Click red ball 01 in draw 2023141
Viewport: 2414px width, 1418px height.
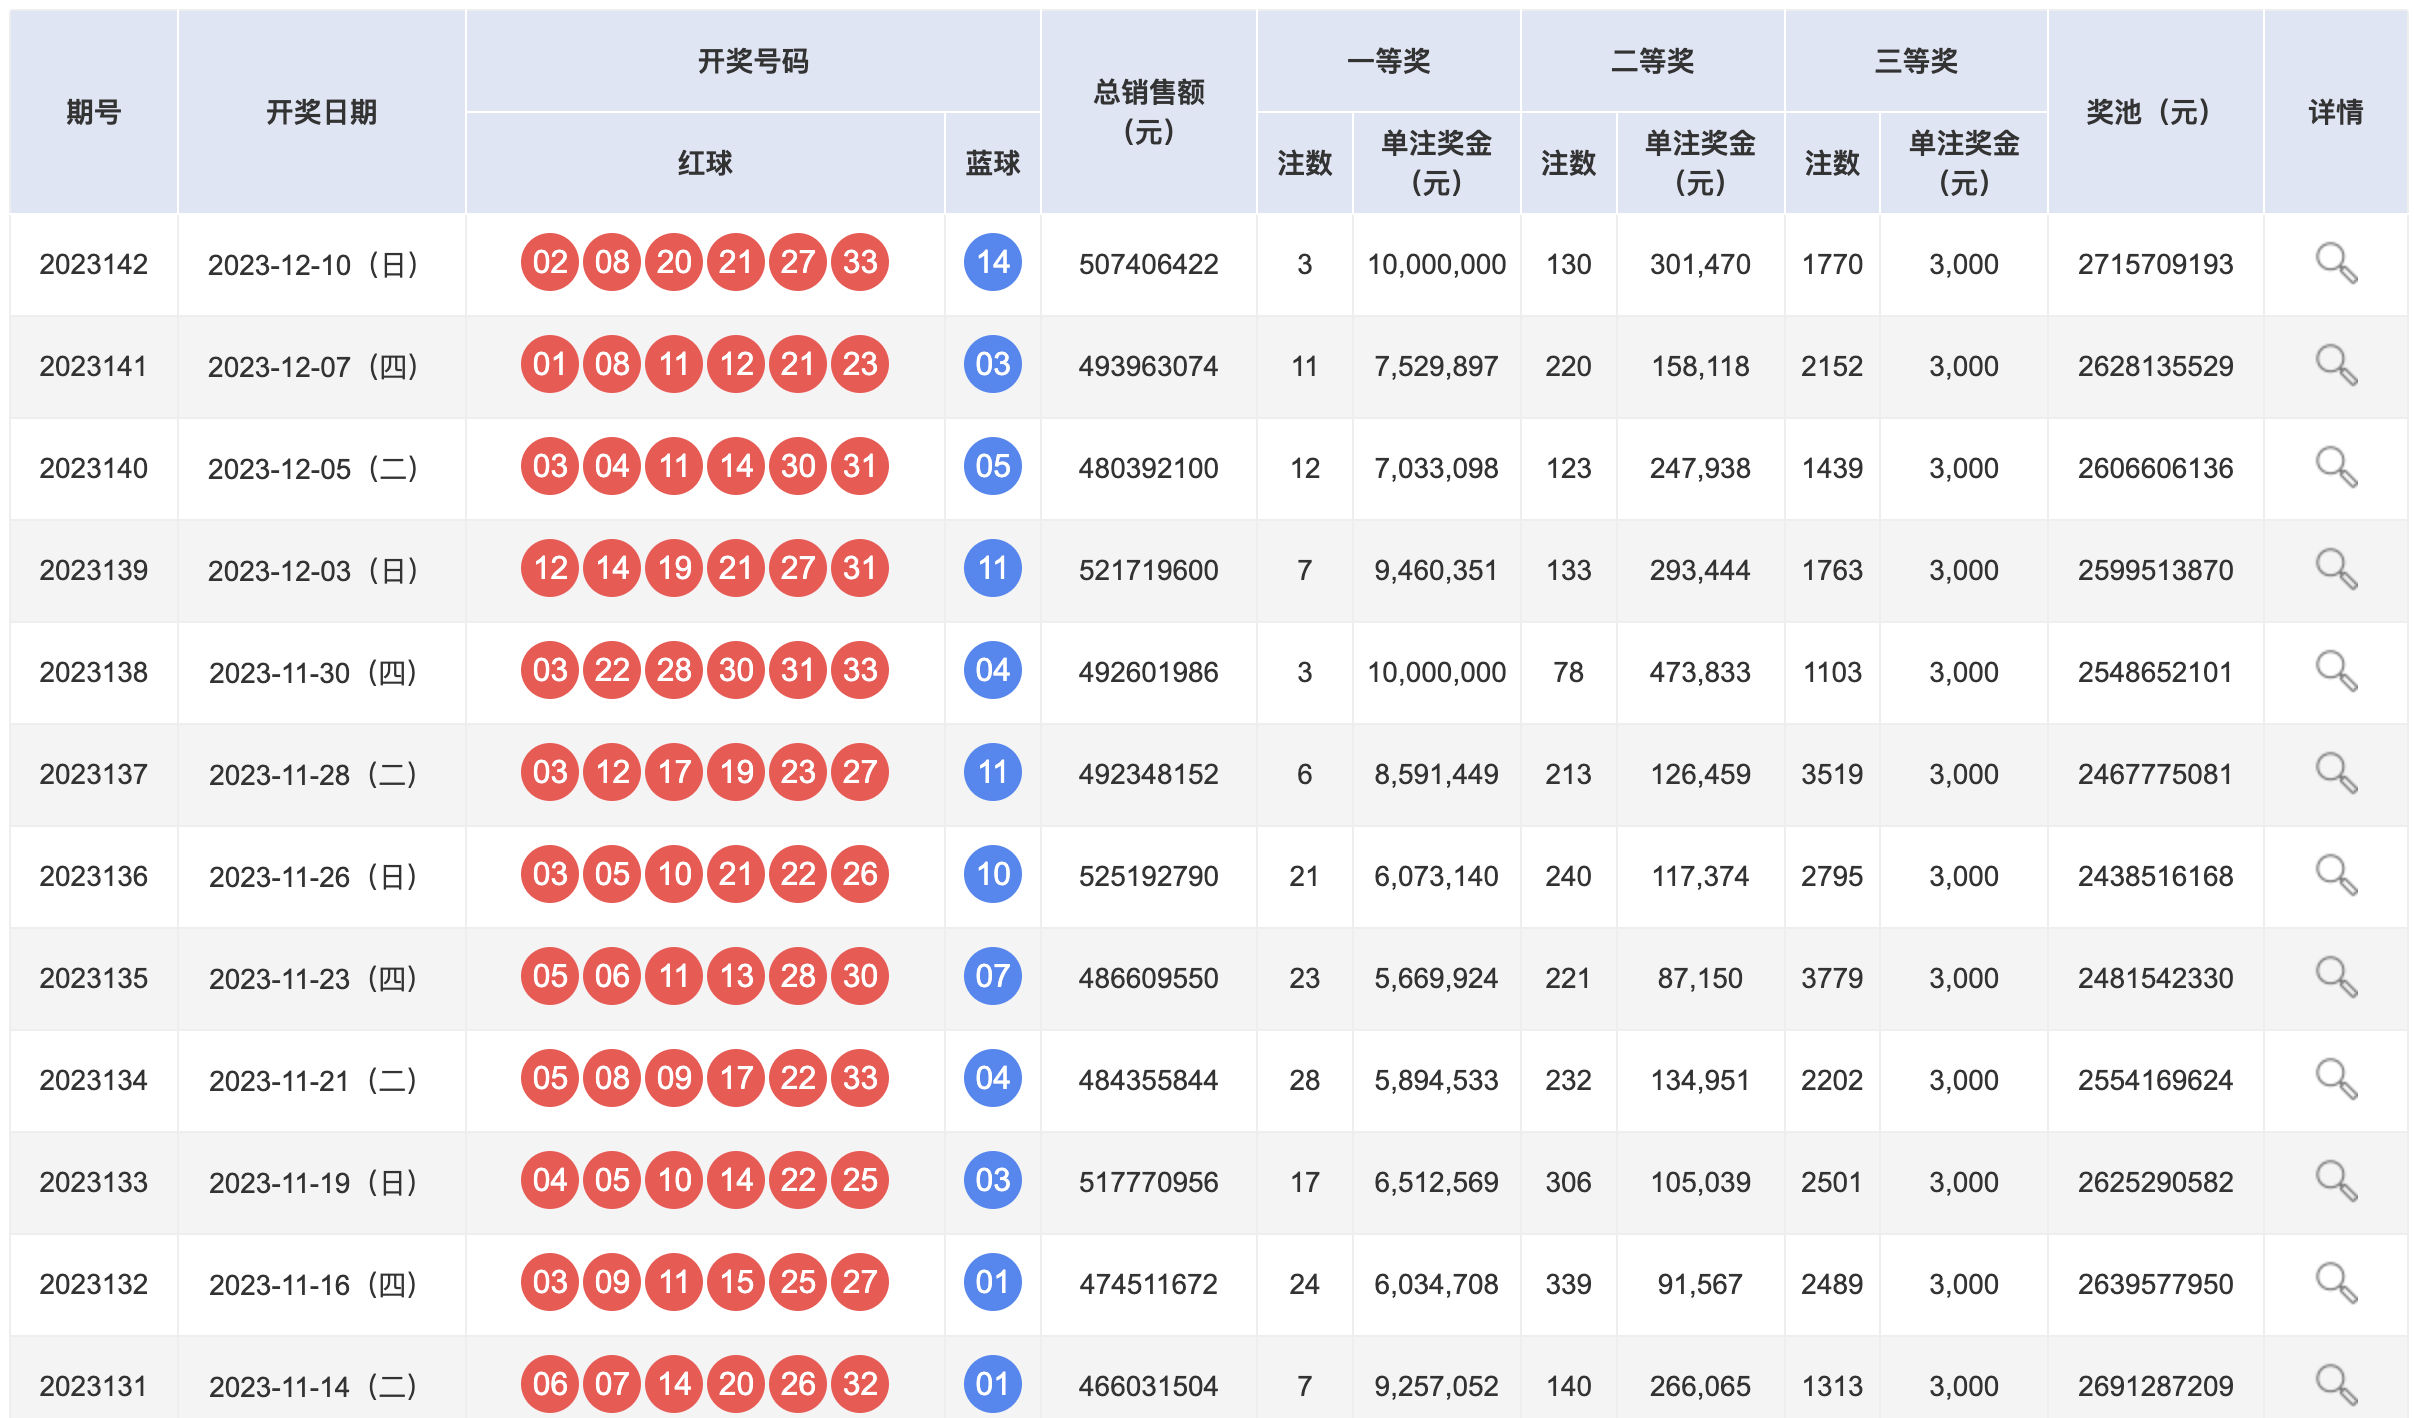[550, 364]
